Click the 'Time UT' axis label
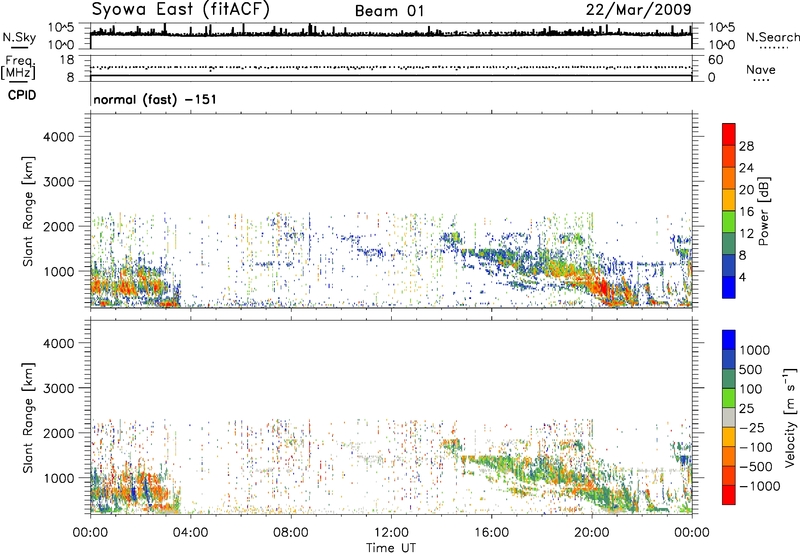The width and height of the screenshot is (800, 554). 391,548
